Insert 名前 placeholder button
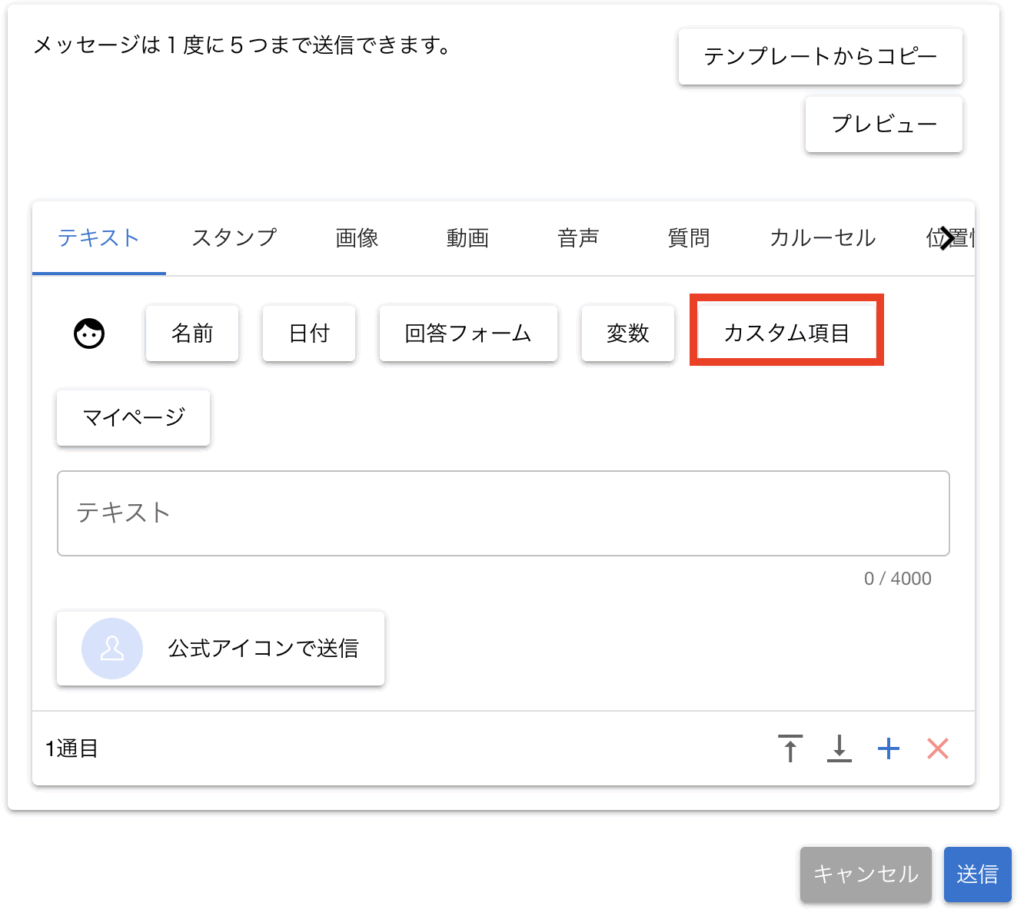The height and width of the screenshot is (916, 1024). pyautogui.click(x=192, y=333)
